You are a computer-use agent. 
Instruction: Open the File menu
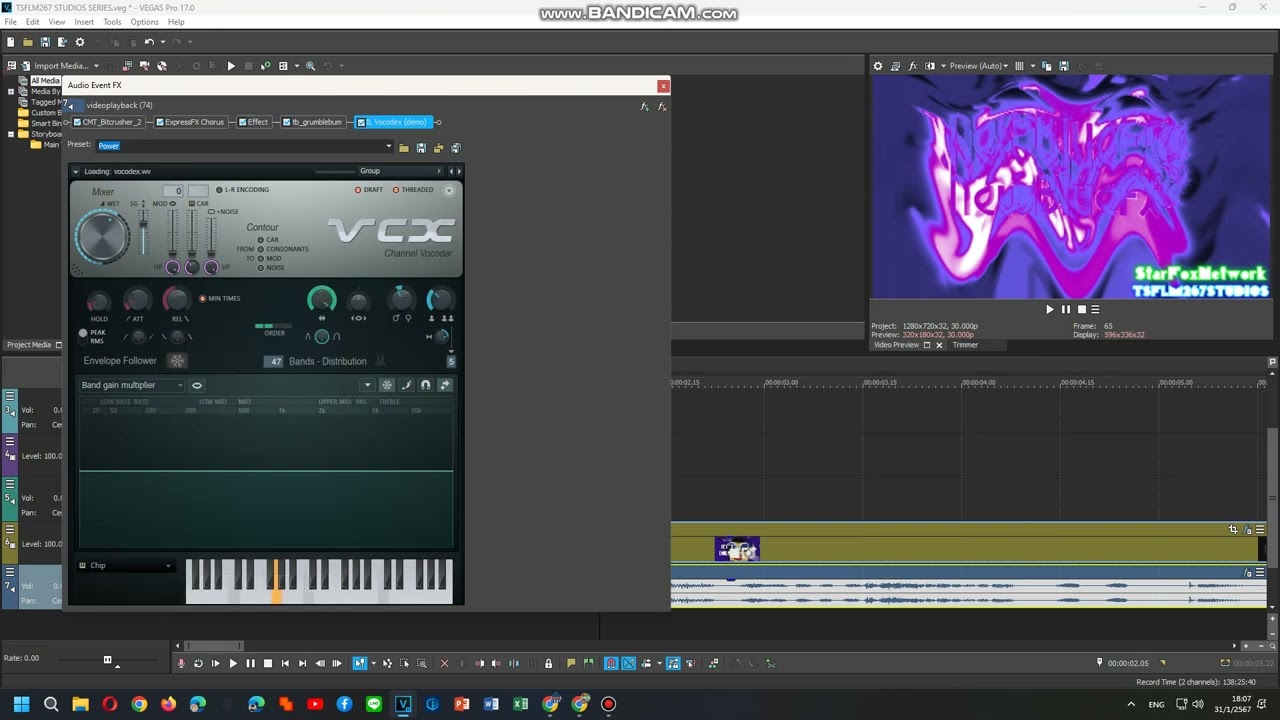coord(11,22)
